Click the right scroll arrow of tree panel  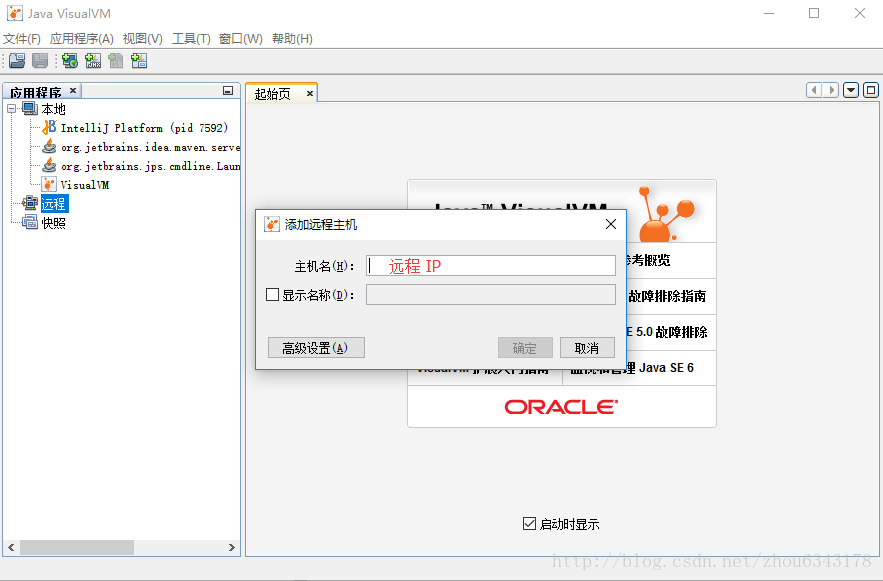[x=231, y=547]
